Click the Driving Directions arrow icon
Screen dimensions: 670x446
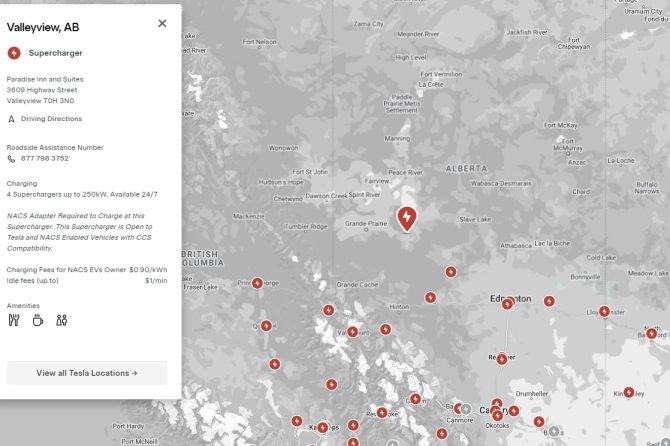11,119
